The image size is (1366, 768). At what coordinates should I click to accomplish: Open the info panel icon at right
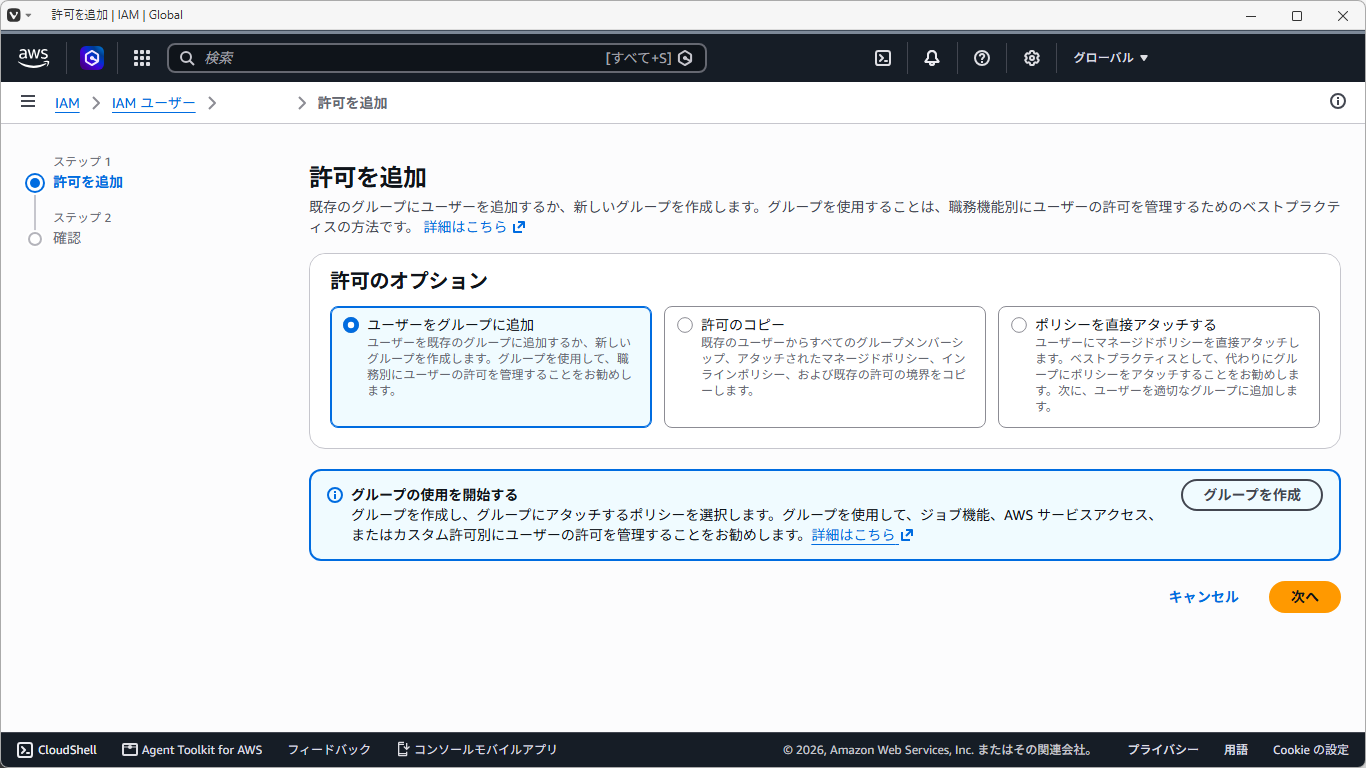click(1338, 101)
